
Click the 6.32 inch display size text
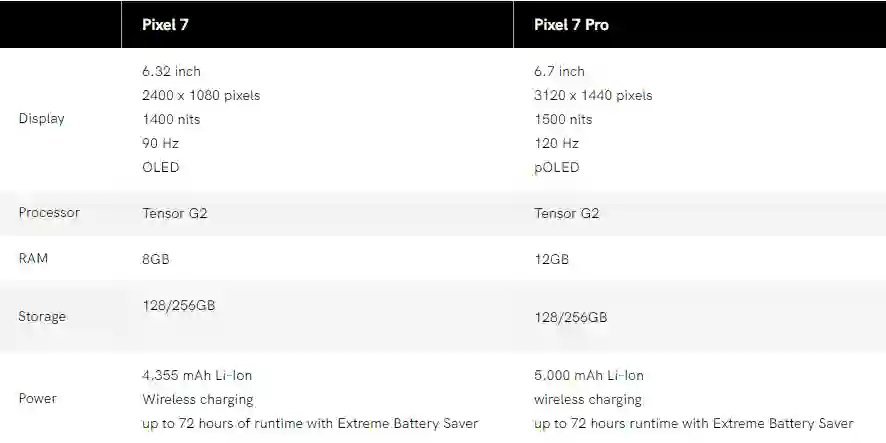pos(171,71)
